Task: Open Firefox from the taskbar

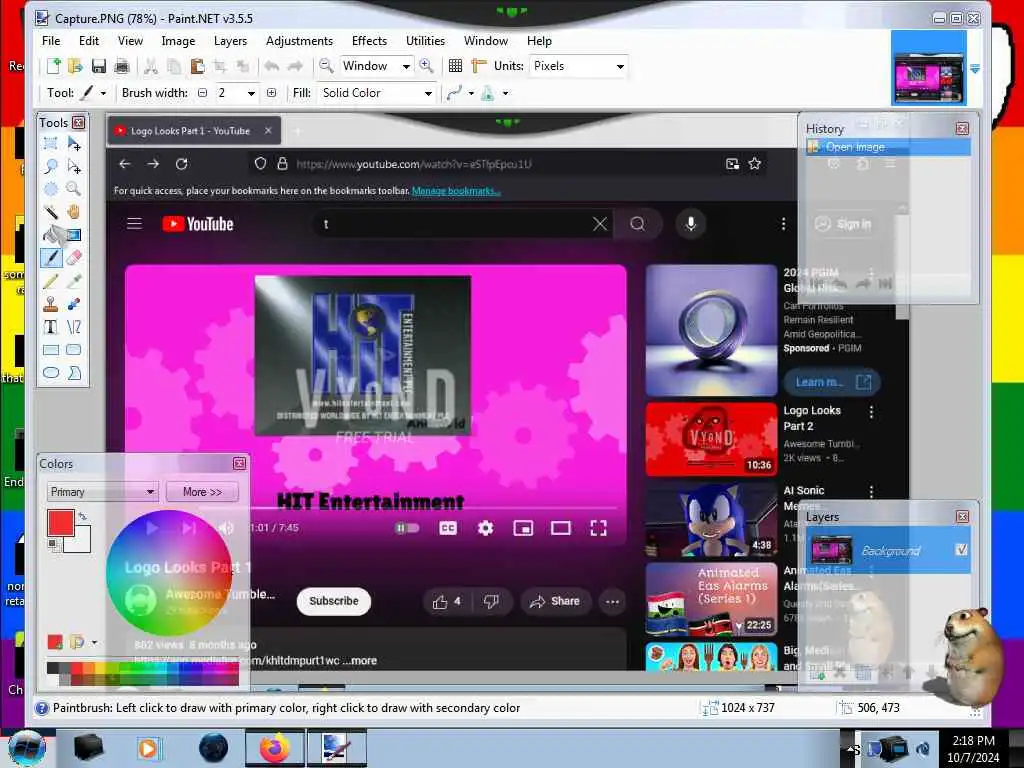Action: [x=274, y=748]
